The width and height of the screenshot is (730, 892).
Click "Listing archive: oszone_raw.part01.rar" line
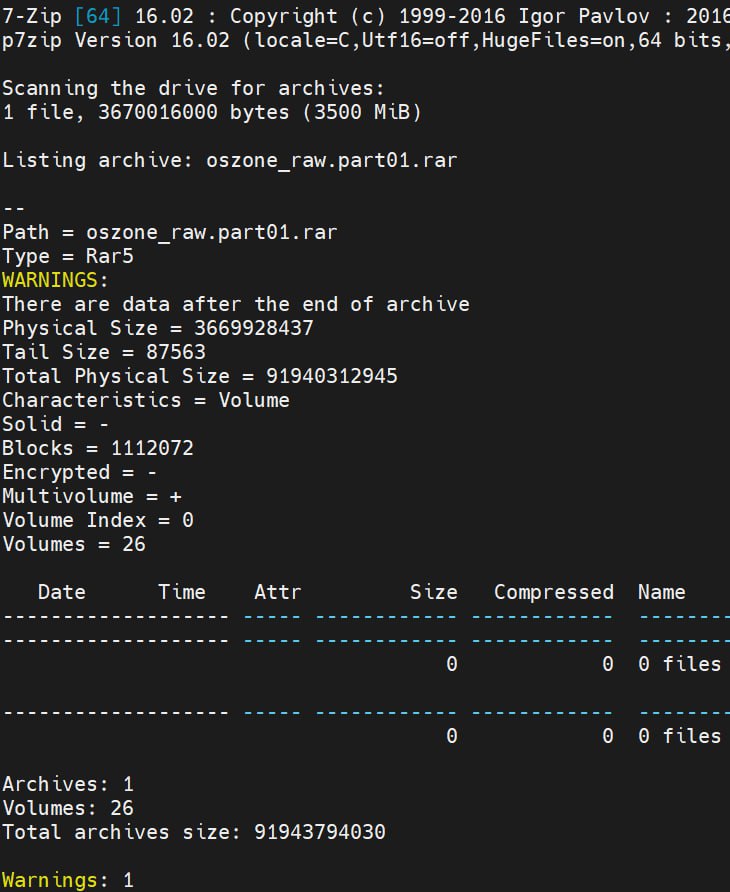tap(230, 160)
